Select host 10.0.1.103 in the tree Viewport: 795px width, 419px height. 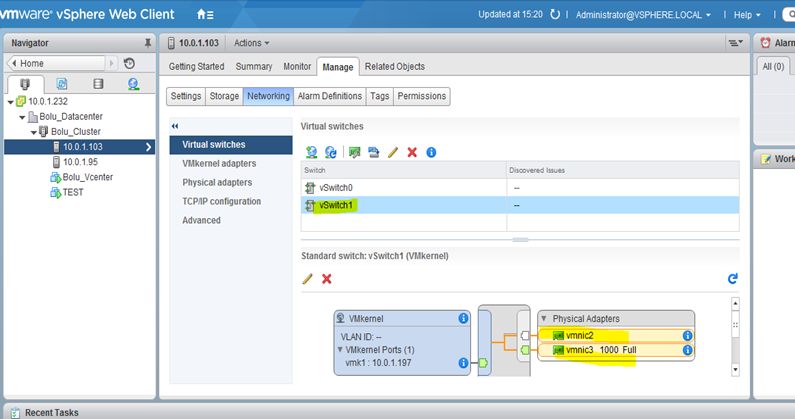(80, 147)
